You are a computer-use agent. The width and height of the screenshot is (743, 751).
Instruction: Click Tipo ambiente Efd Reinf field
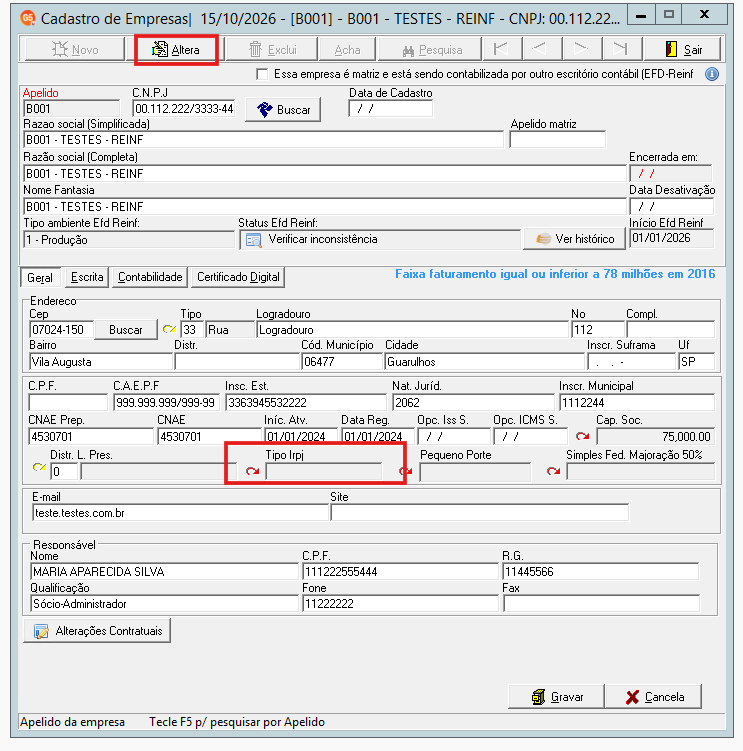click(129, 239)
